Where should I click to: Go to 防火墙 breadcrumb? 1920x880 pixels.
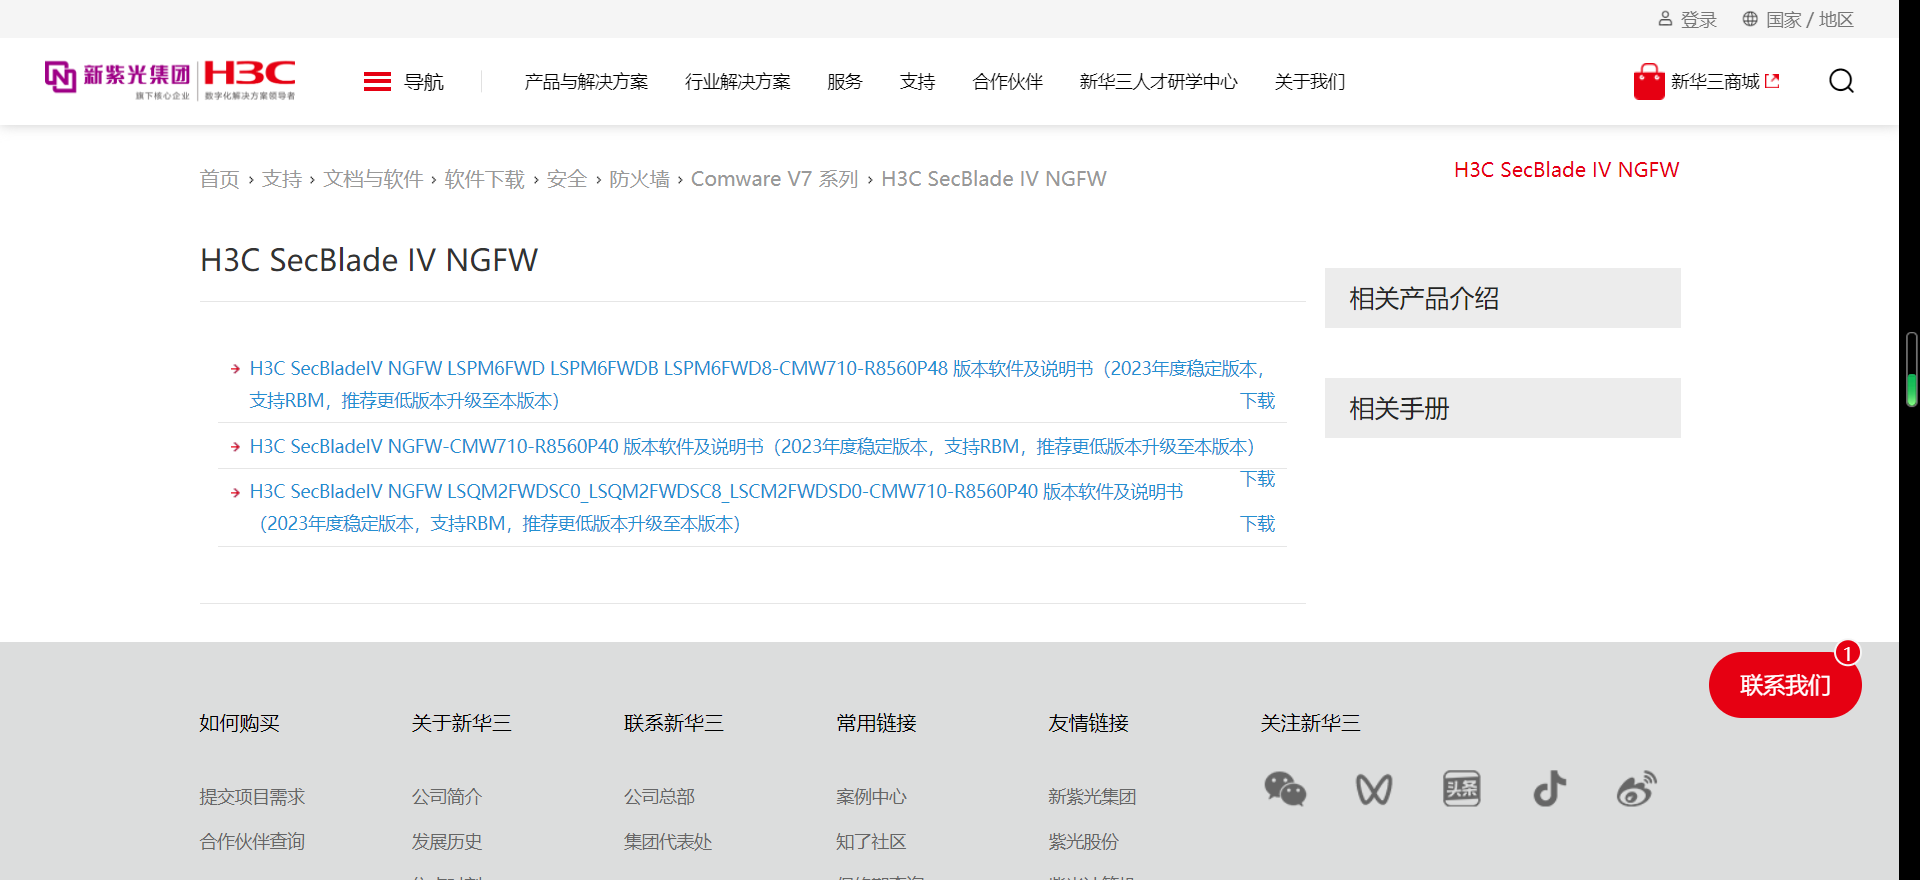coord(640,179)
